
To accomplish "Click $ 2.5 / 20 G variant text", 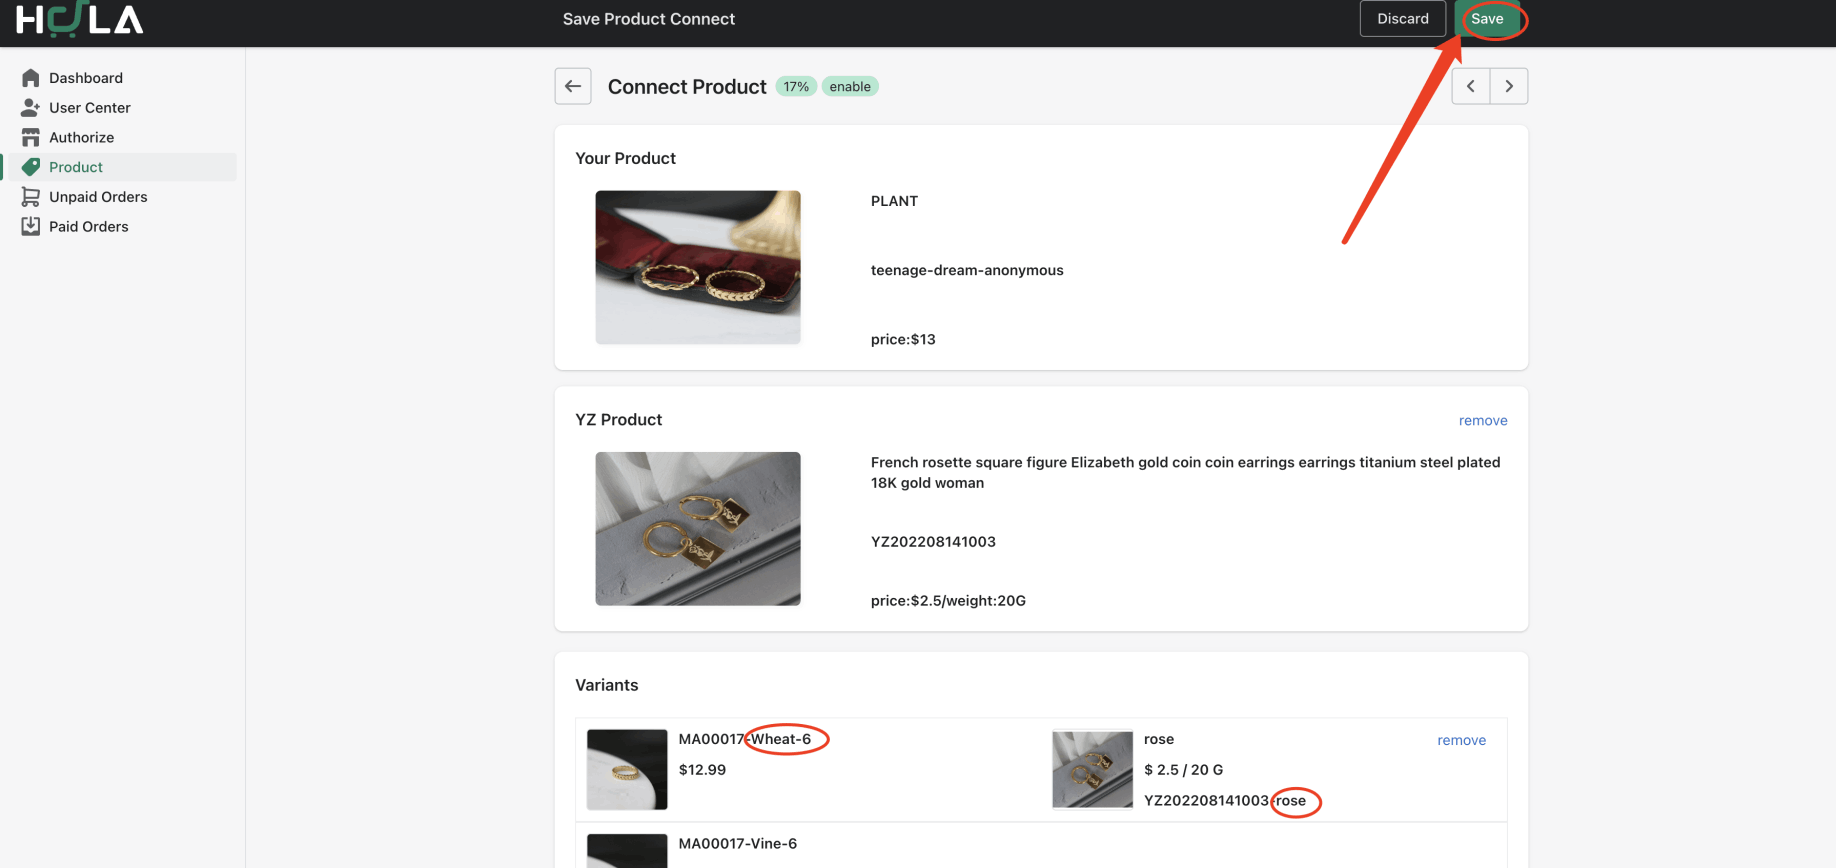I will point(1183,770).
